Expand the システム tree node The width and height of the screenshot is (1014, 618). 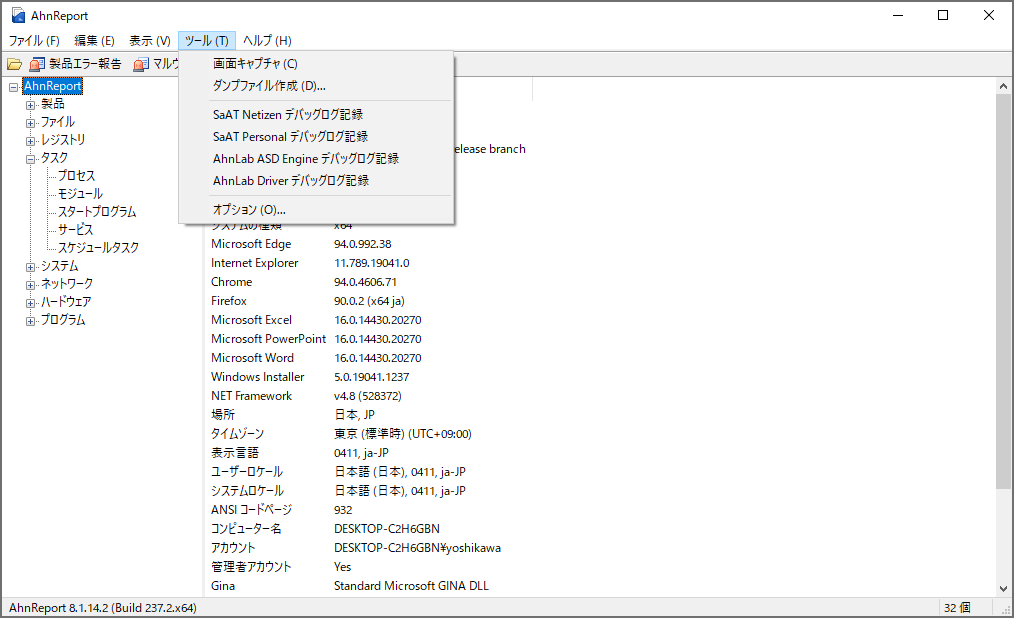30,267
